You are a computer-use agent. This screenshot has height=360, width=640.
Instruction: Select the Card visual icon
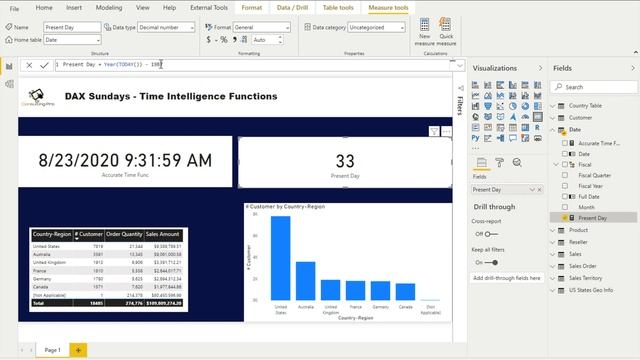(x=538, y=117)
